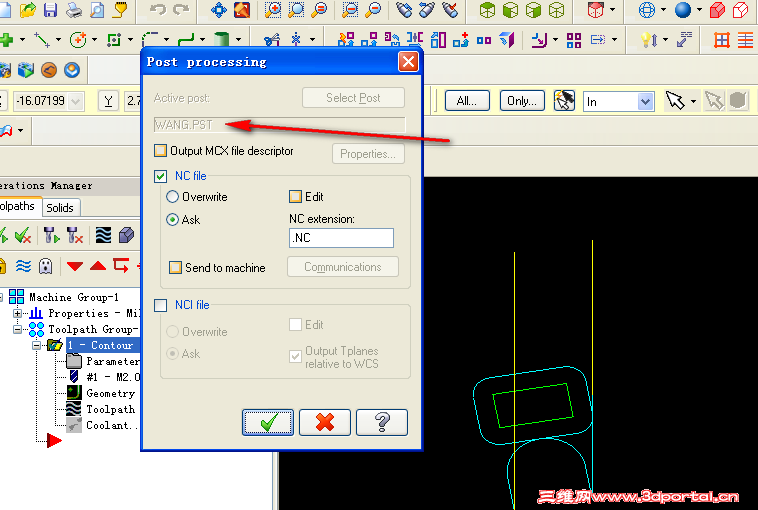
Task: Collapse the Toolpath Group node
Action: 17,329
